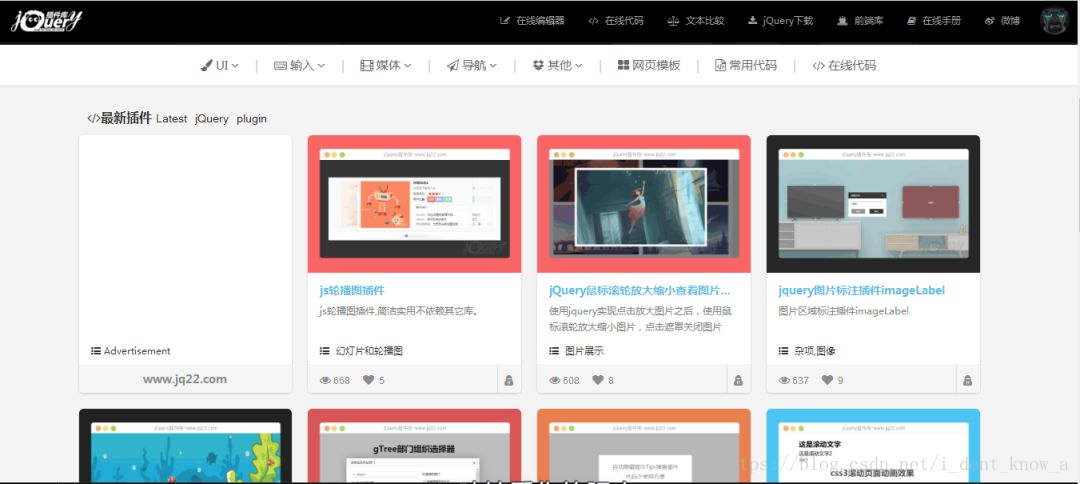This screenshot has height=484, width=1080.
Task: Open 前端库 in top bar
Action: click(860, 21)
